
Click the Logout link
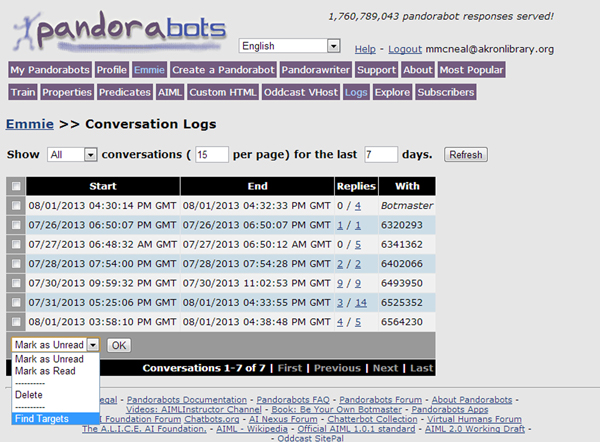405,49
